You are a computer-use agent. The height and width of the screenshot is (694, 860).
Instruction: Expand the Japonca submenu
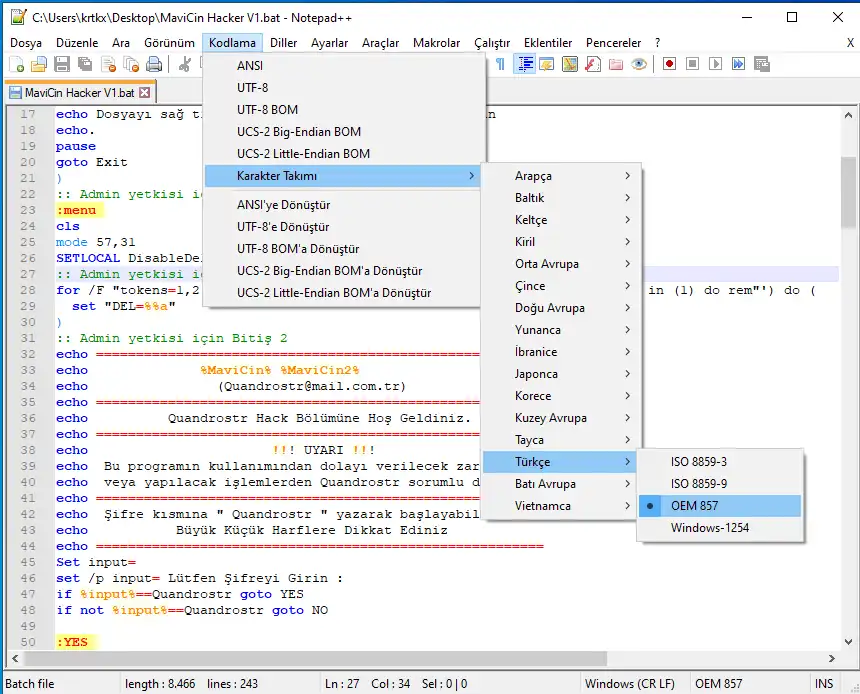pyautogui.click(x=561, y=374)
